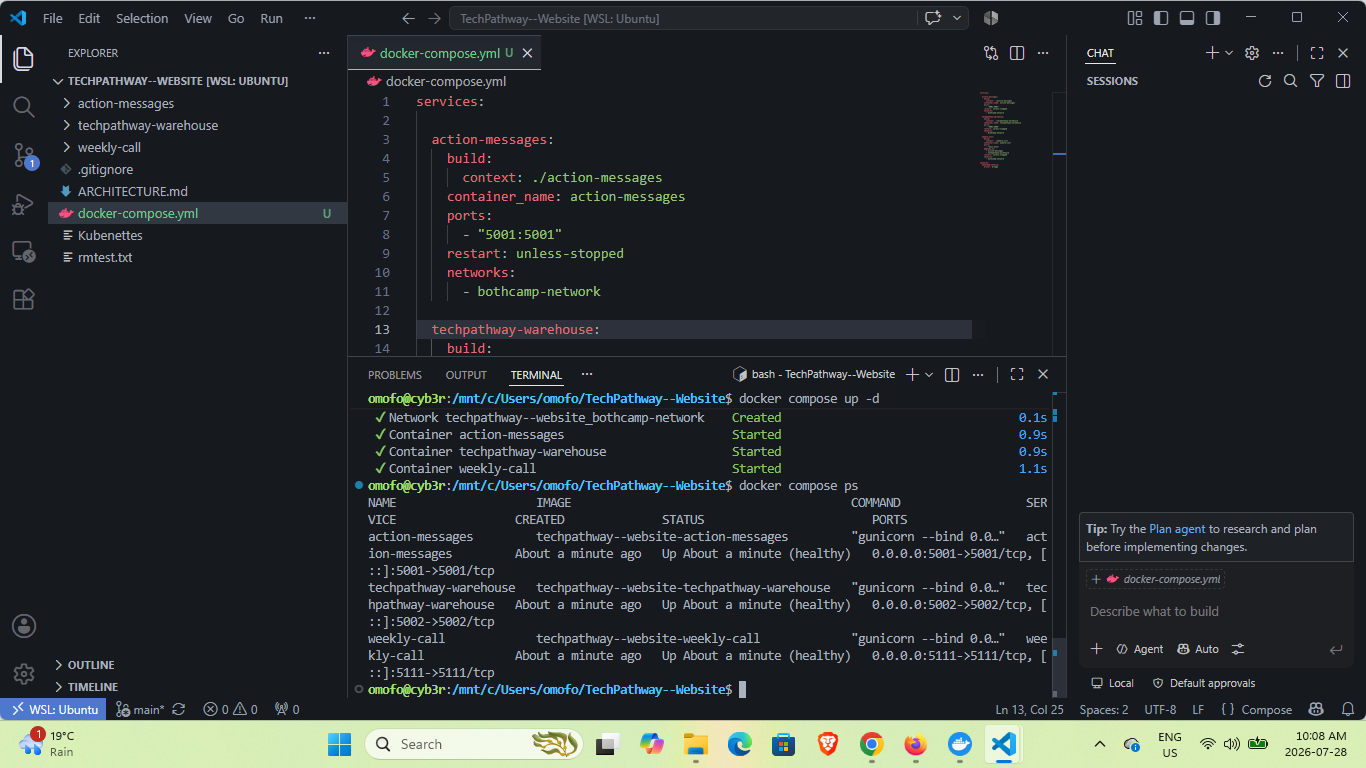Toggle Primary Side Bar layout icon
The height and width of the screenshot is (768, 1366).
coord(1161,18)
